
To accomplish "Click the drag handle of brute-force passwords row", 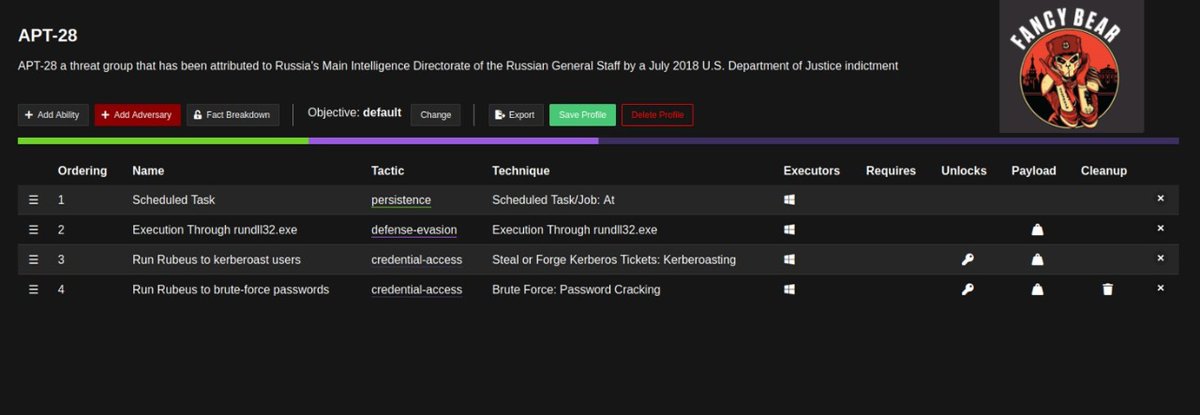I will pos(33,290).
